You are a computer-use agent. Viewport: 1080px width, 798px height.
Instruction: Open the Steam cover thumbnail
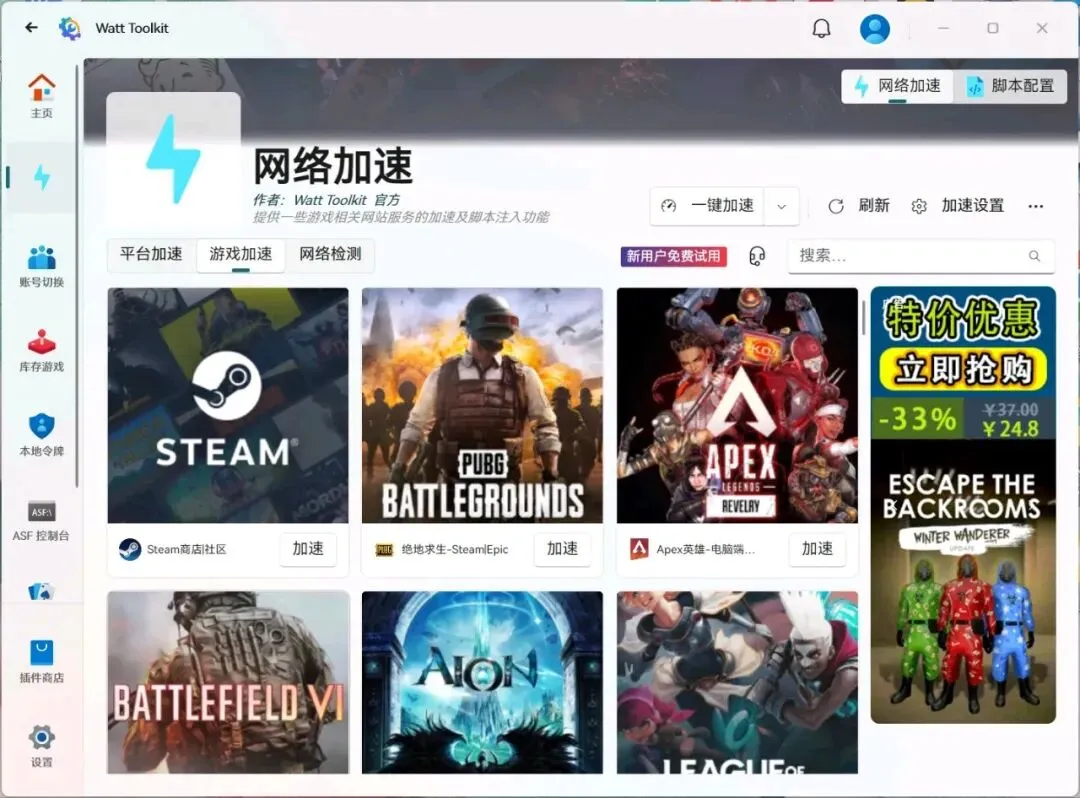coord(228,406)
